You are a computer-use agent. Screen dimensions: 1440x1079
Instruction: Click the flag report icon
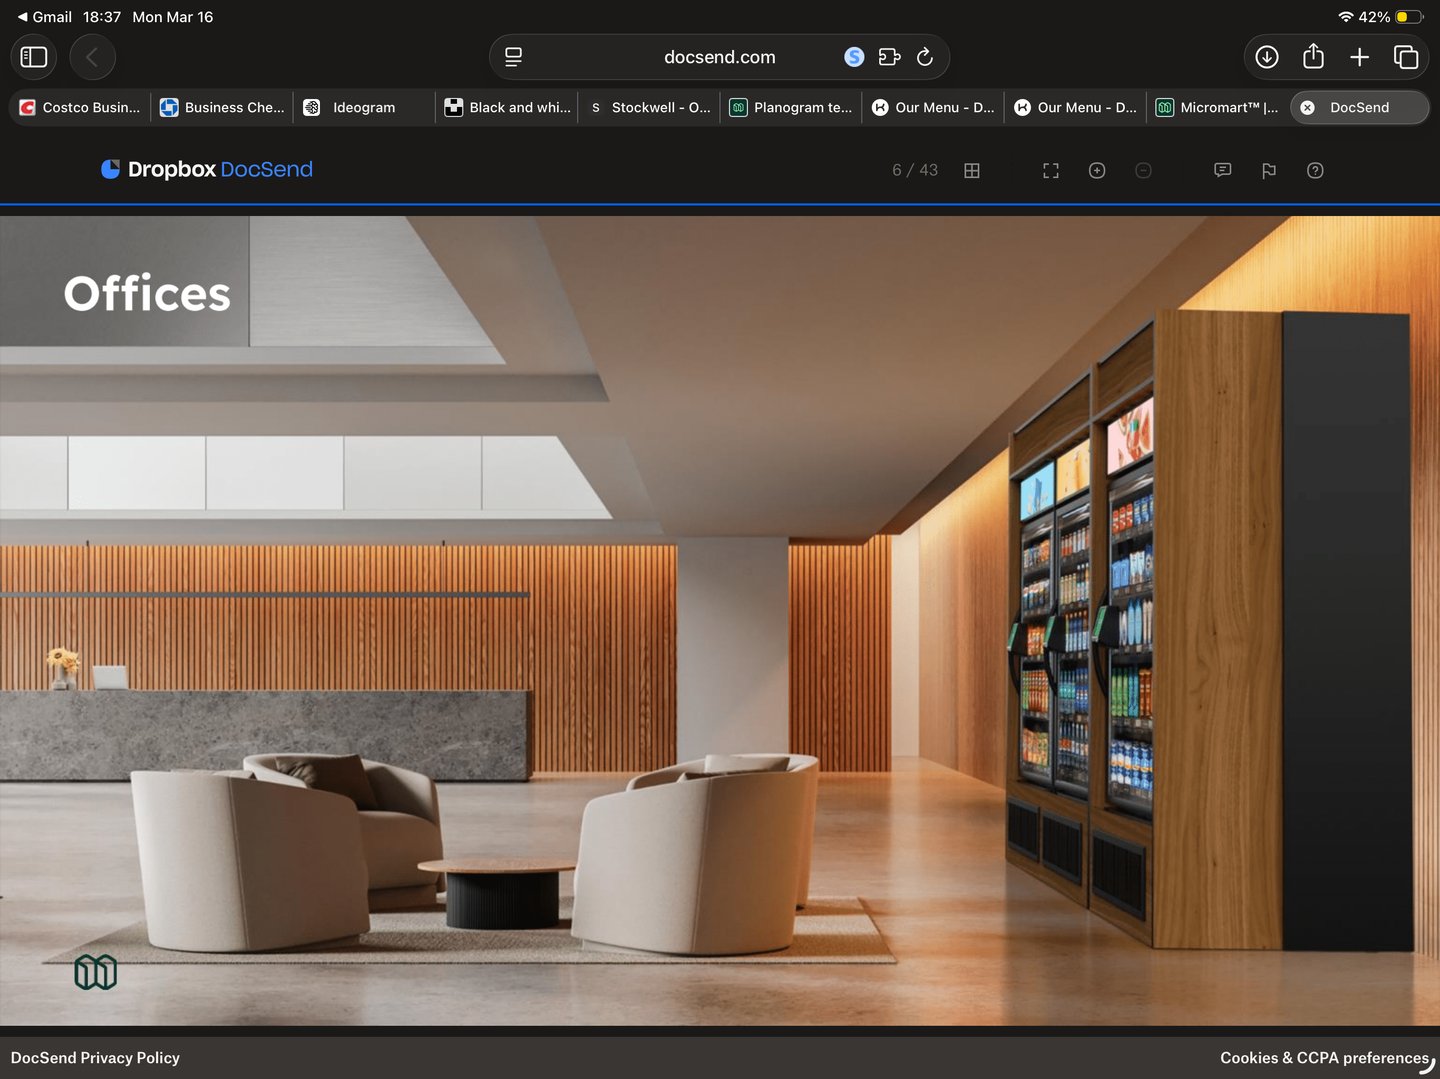1269,171
